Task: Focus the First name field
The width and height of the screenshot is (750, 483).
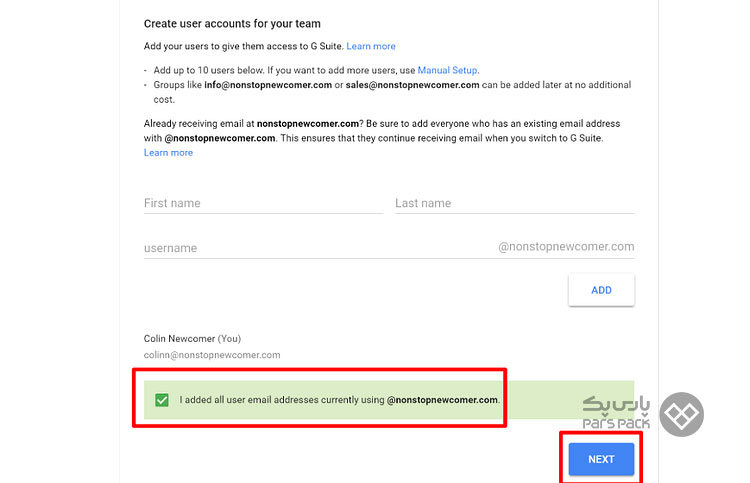Action: point(264,203)
